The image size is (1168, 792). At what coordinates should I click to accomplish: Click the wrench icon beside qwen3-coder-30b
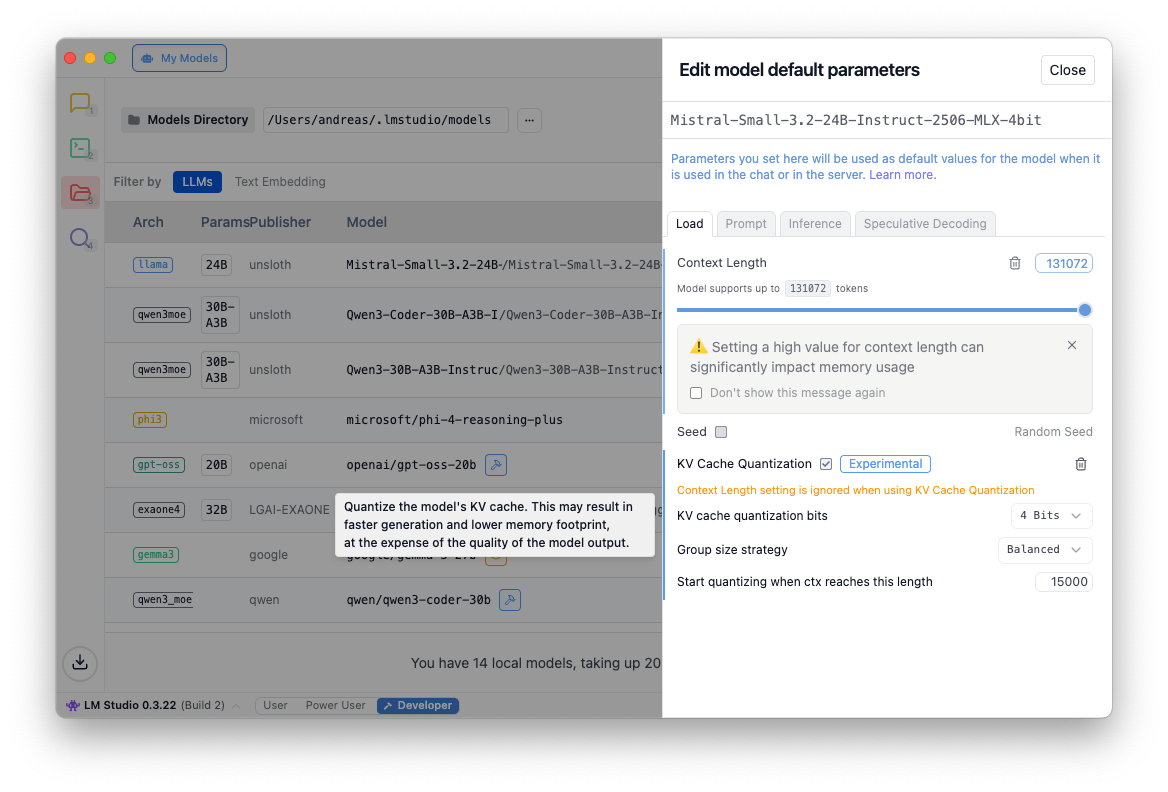point(509,600)
